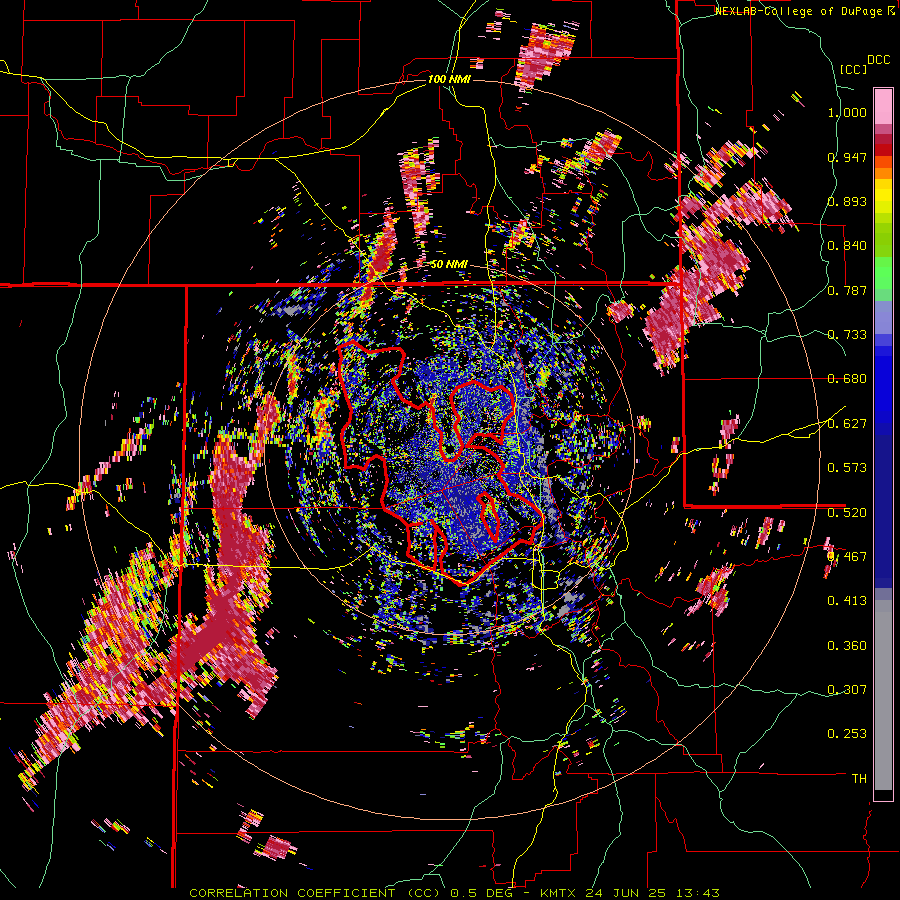Click the NEXLAB-College of DuPage label
The width and height of the screenshot is (900, 900).
798,11
